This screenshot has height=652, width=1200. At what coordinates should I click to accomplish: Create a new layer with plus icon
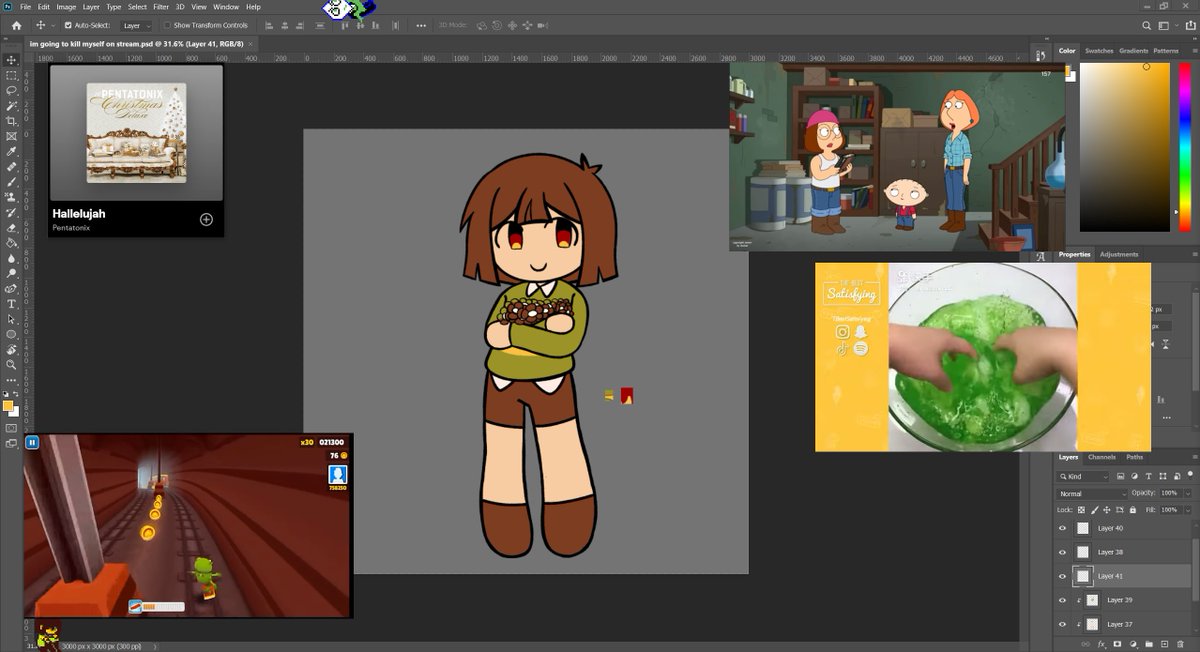pyautogui.click(x=1165, y=644)
